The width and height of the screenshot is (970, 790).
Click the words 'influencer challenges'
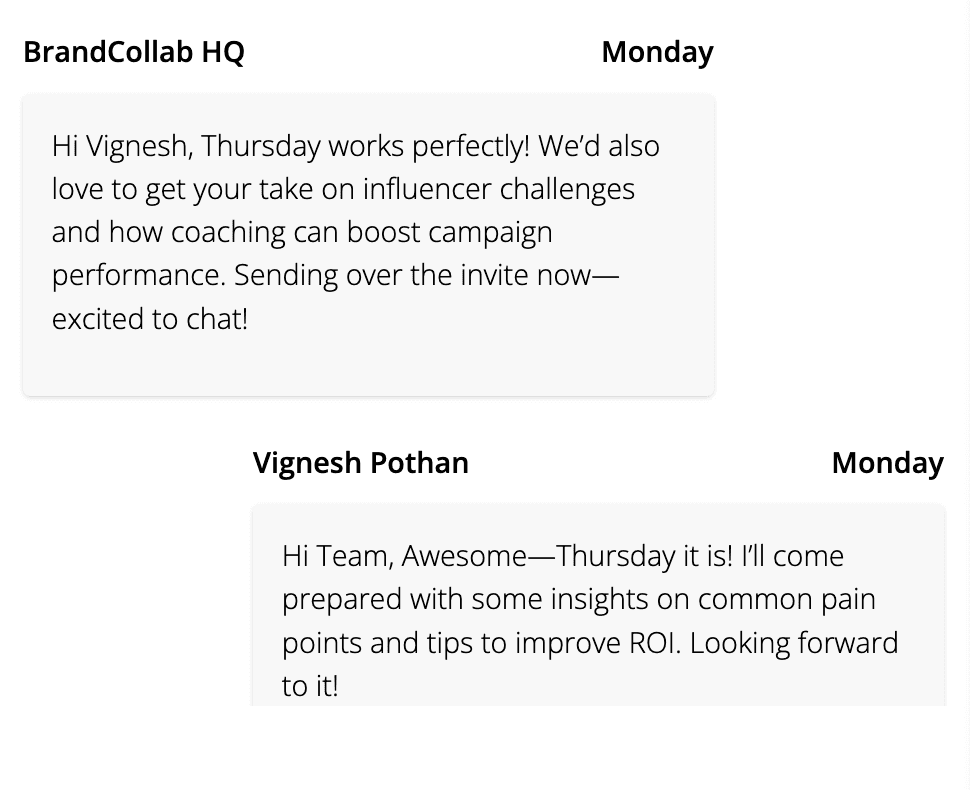(499, 189)
